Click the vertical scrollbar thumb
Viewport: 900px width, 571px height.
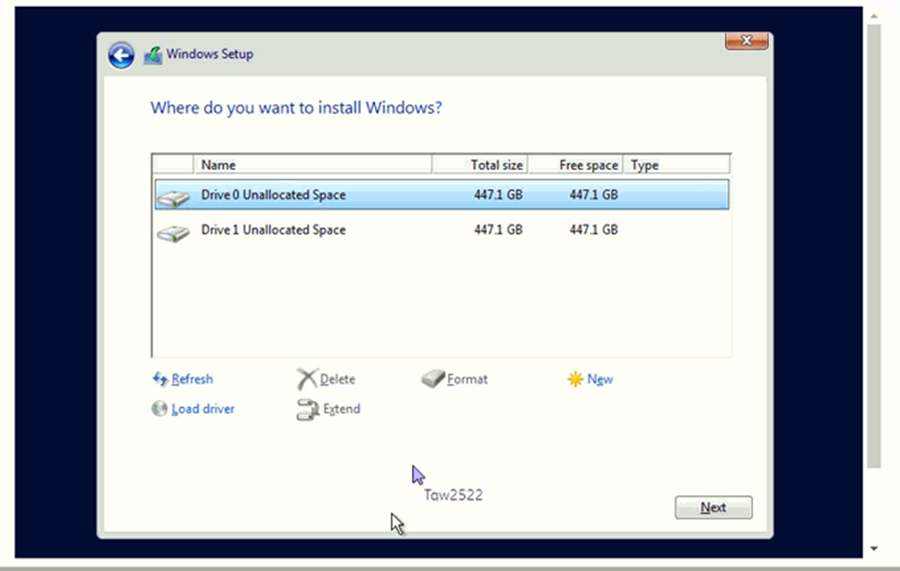tap(874, 247)
